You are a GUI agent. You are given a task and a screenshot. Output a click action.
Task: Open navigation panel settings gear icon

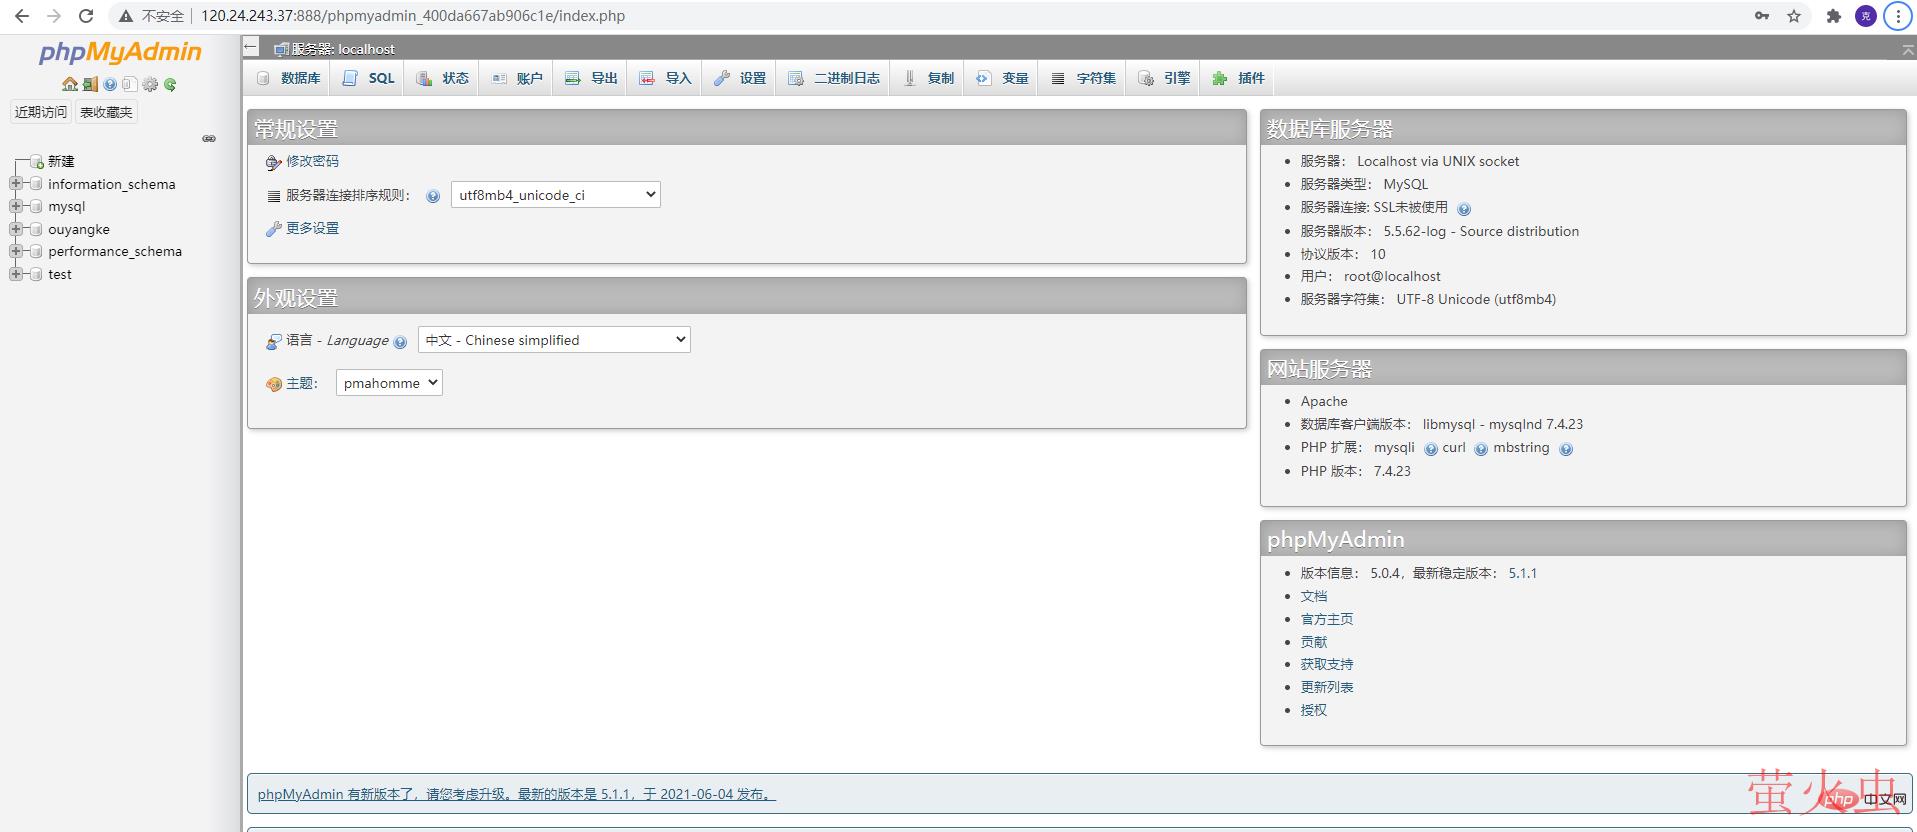[150, 85]
